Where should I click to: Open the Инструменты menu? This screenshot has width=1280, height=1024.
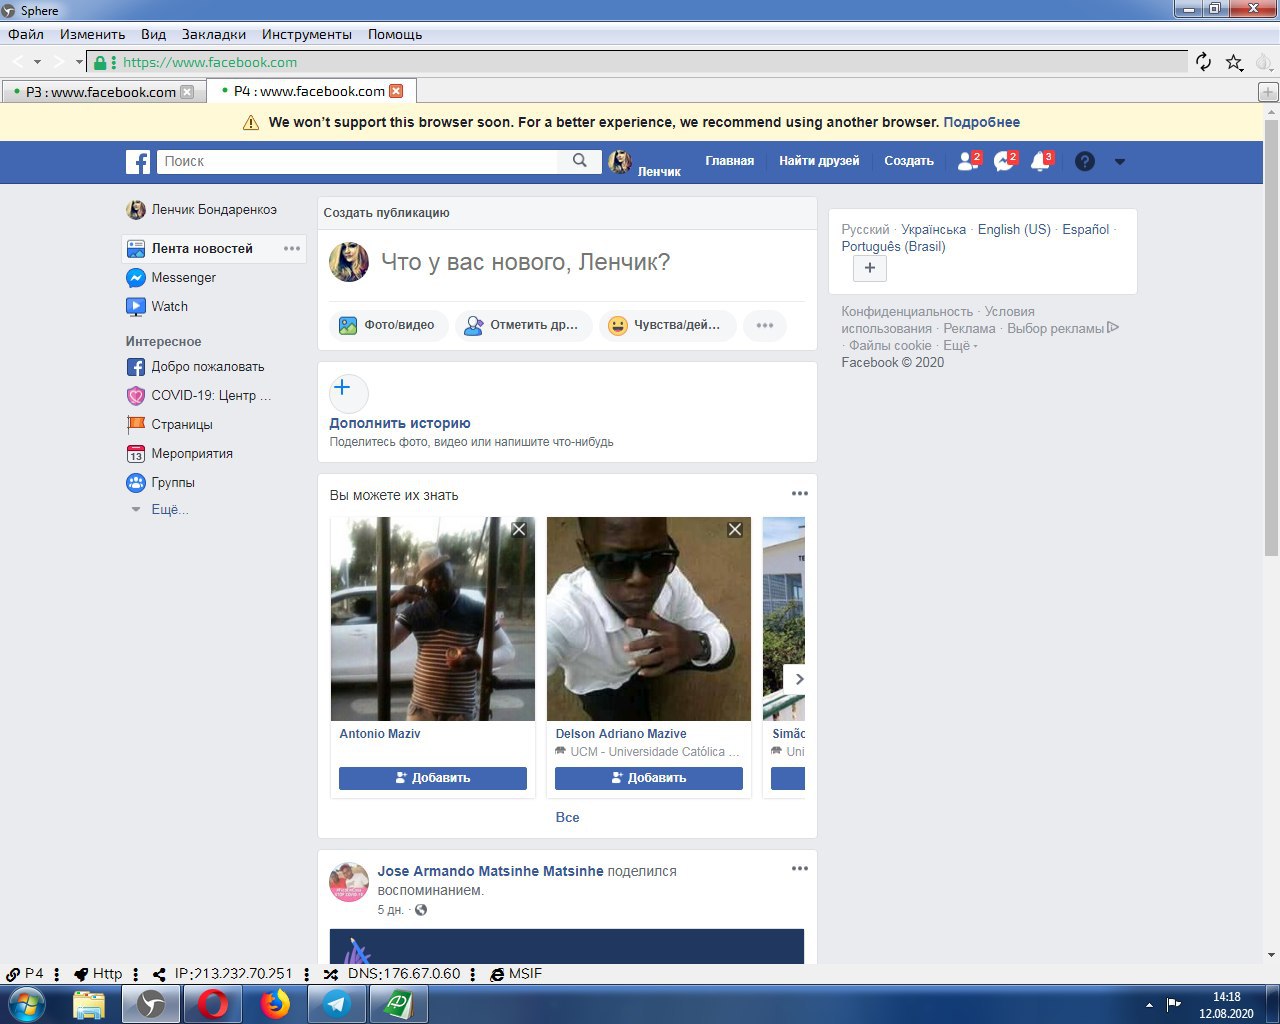coord(307,34)
